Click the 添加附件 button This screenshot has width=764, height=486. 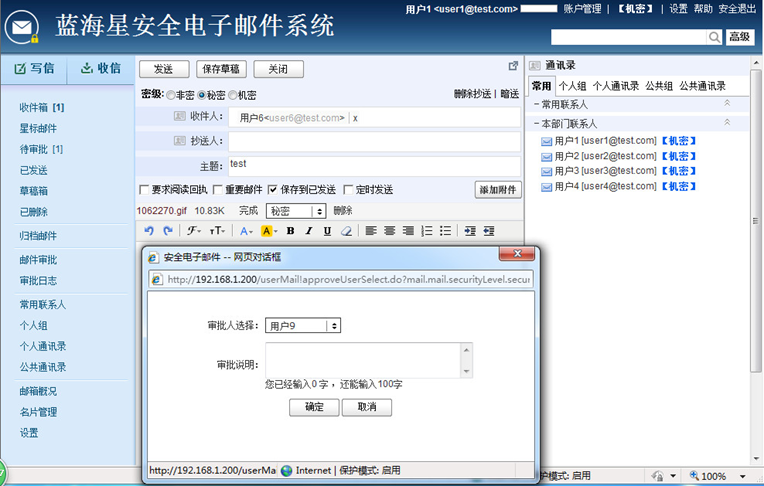click(497, 189)
